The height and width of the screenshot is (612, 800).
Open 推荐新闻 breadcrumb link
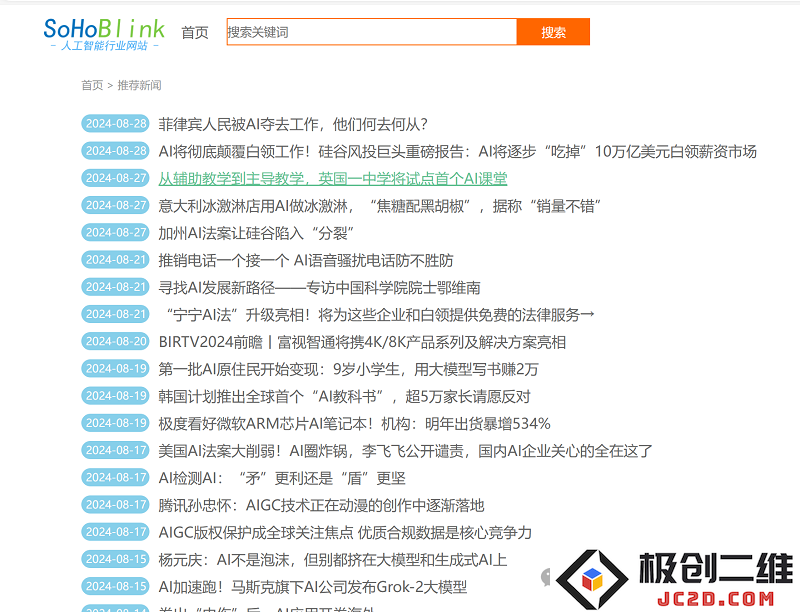coord(139,85)
